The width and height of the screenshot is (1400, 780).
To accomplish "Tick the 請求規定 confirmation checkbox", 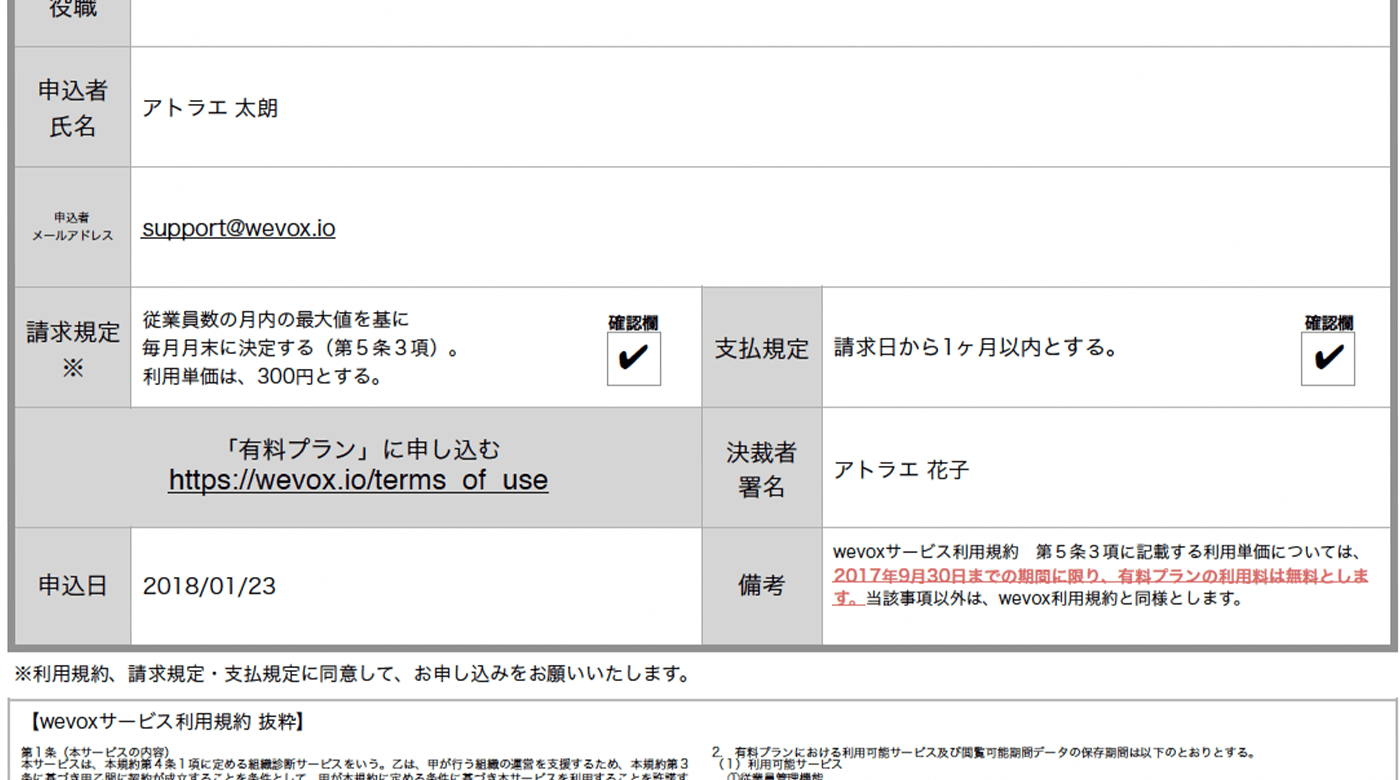I will coord(634,359).
